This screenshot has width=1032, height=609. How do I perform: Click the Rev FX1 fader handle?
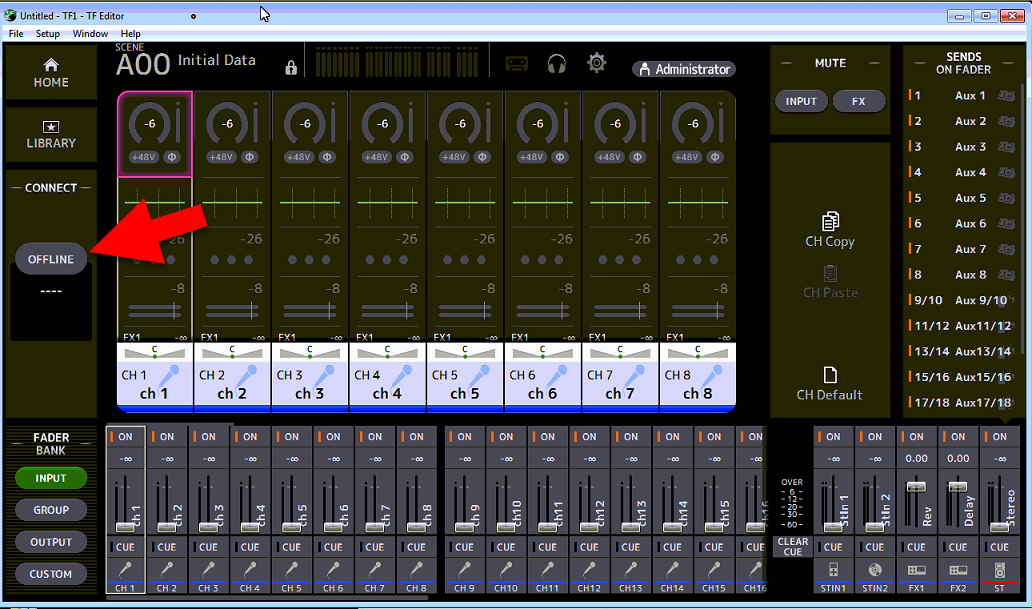pyautogui.click(x=916, y=486)
